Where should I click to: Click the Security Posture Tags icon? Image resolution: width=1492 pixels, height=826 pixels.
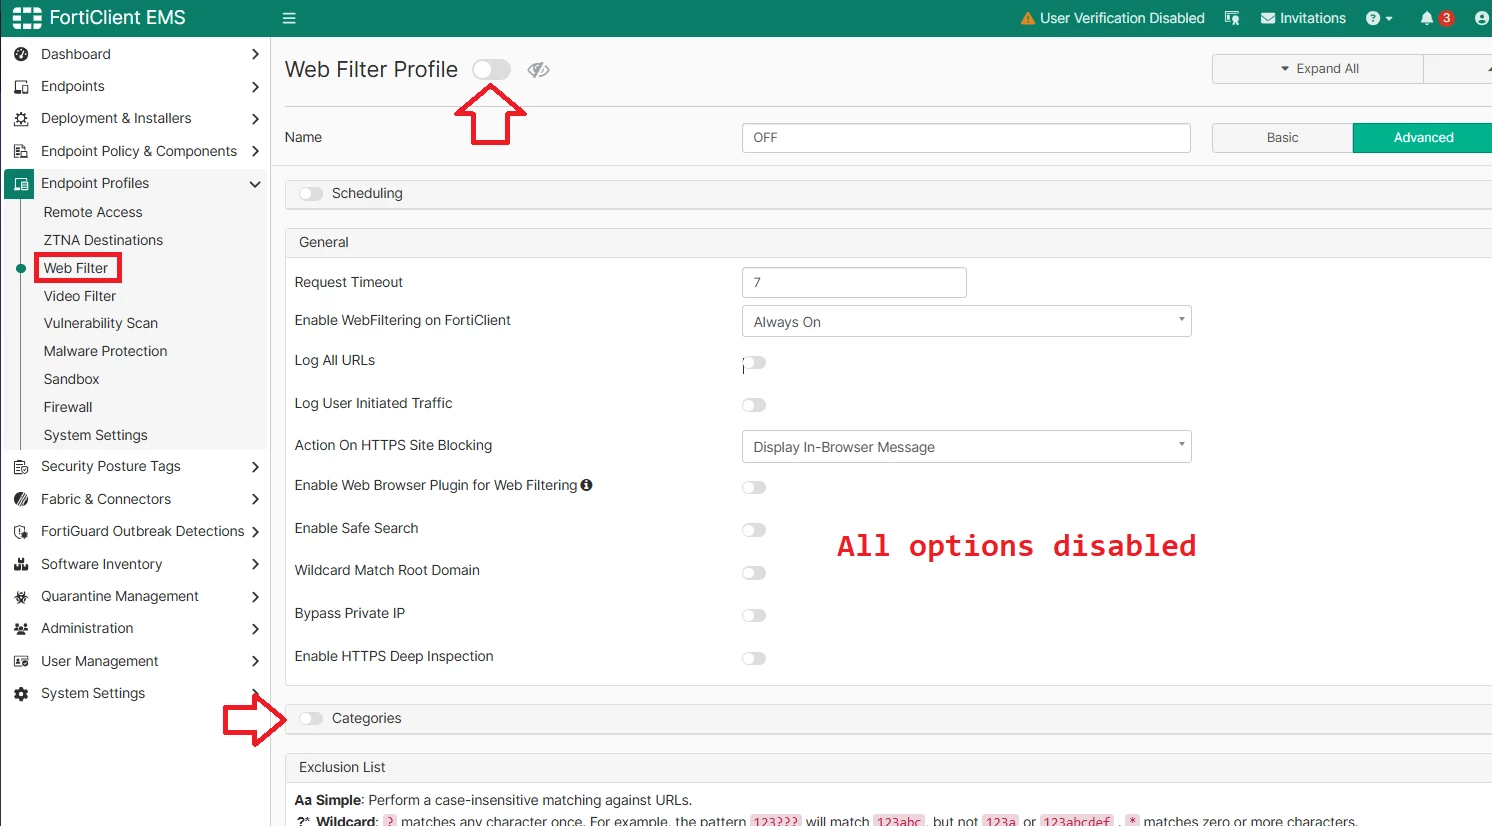coord(21,467)
